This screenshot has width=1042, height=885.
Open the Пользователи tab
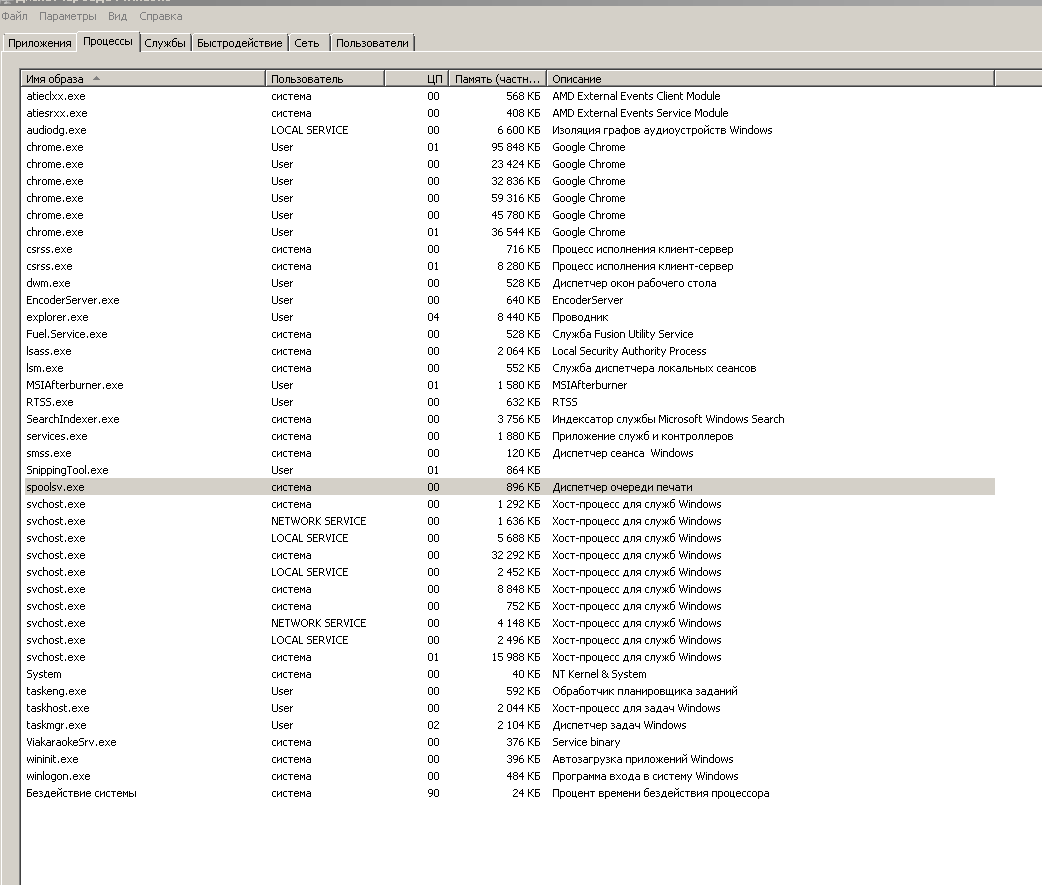tap(372, 43)
